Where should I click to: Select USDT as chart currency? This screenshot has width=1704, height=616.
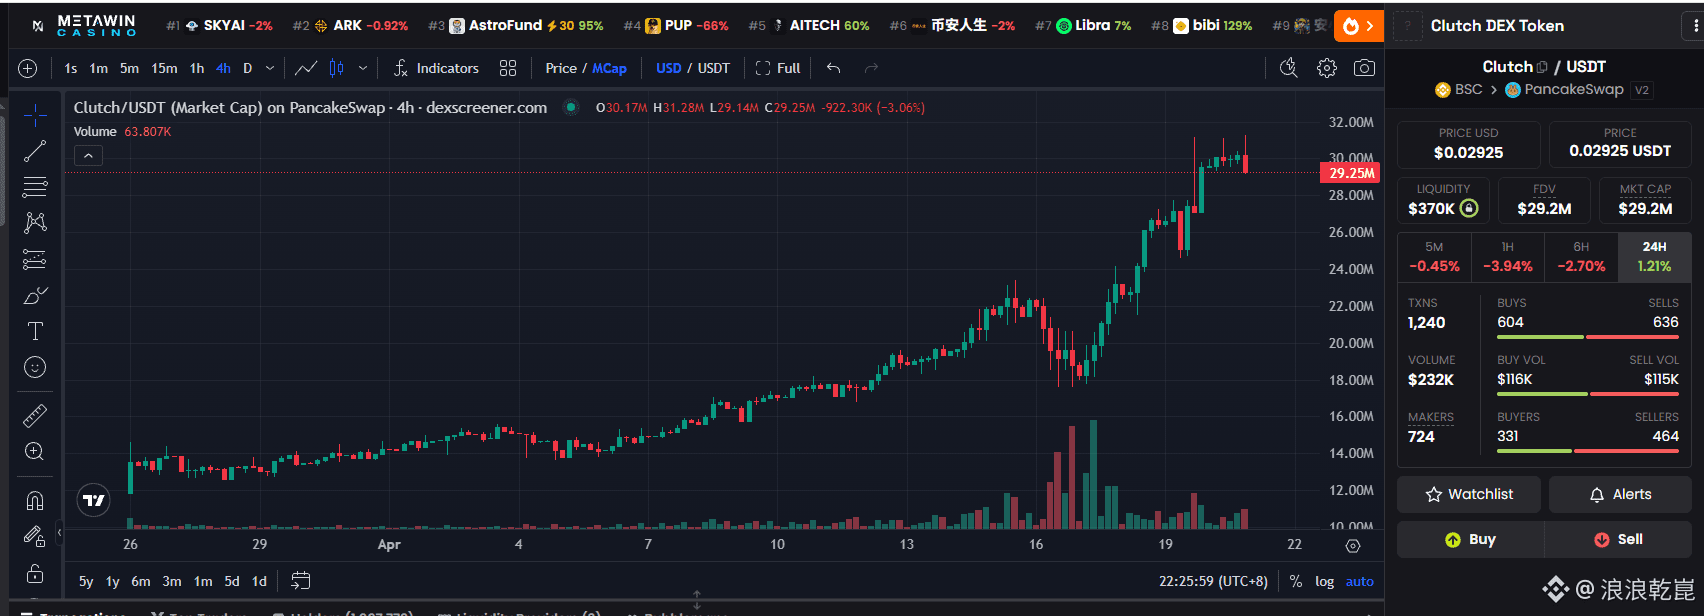click(714, 68)
